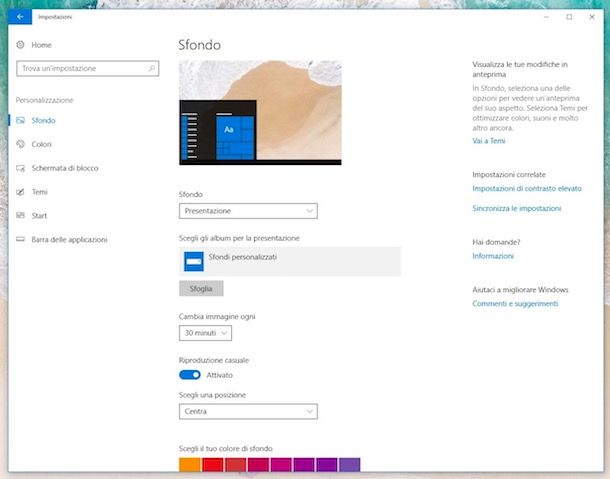Viewport: 610px width, 479px height.
Task: Click the back arrow icon
Action: [20, 17]
